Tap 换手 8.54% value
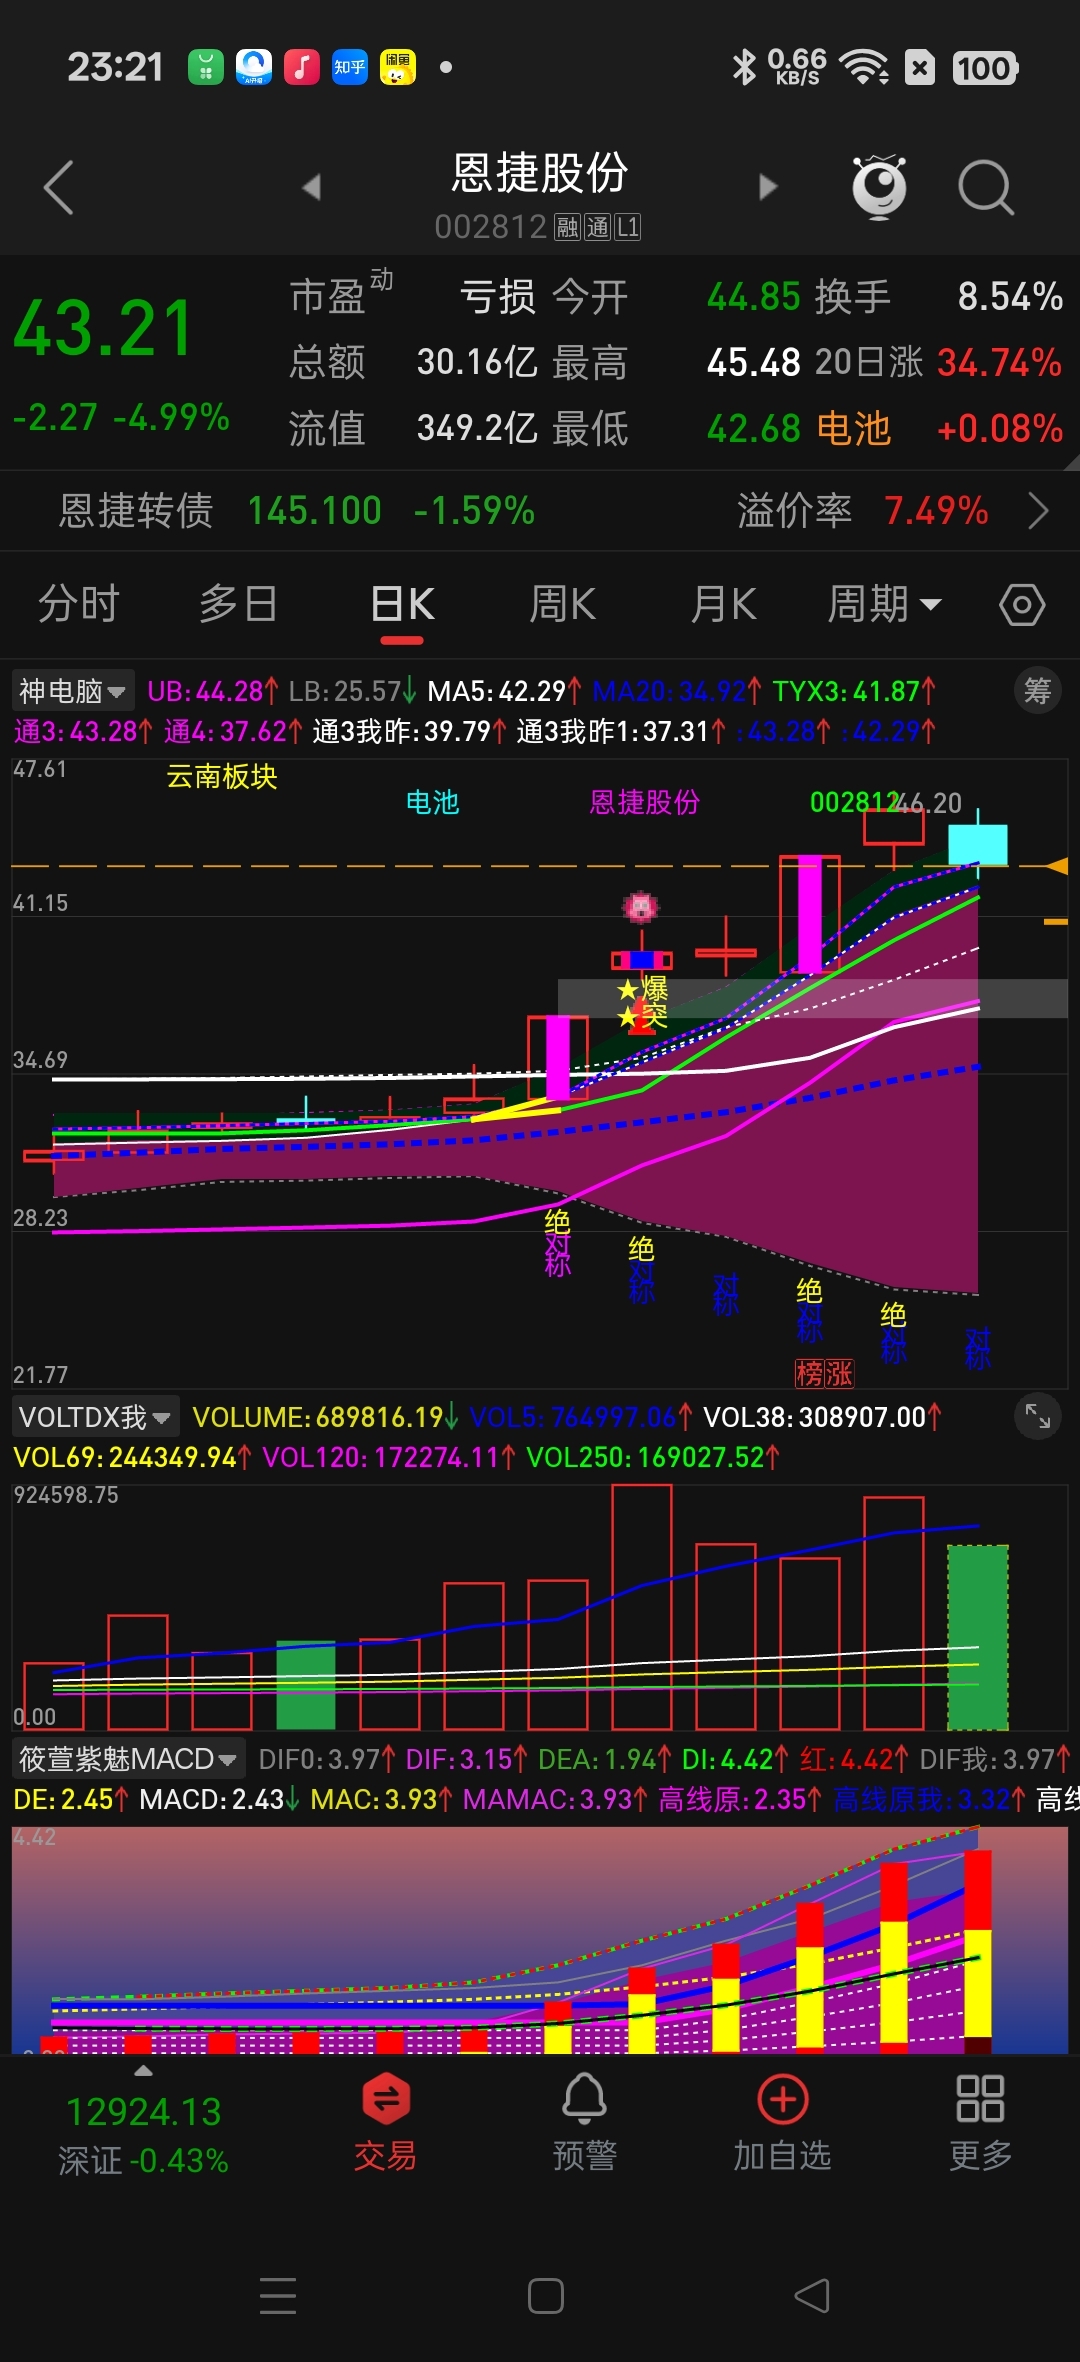Image resolution: width=1080 pixels, height=2362 pixels. (x=1010, y=297)
